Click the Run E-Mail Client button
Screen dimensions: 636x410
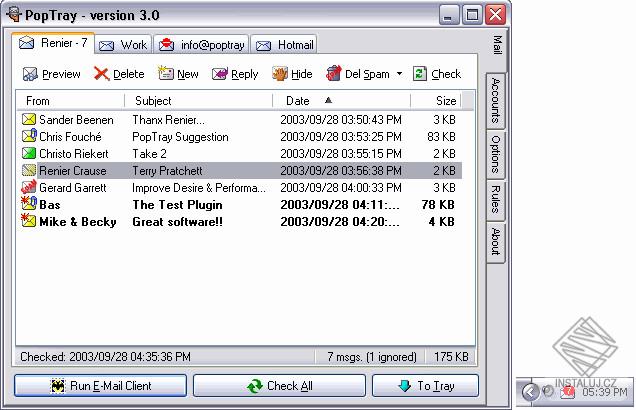101,386
